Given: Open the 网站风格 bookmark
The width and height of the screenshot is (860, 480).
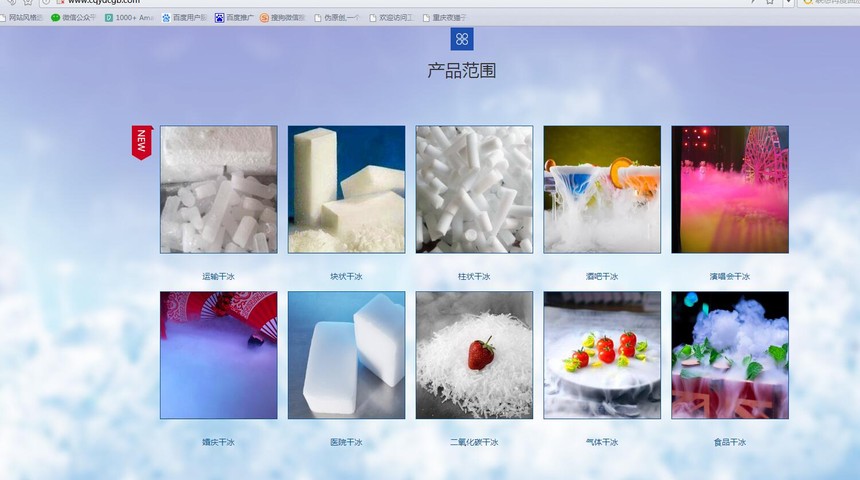Looking at the screenshot, I should (21, 18).
